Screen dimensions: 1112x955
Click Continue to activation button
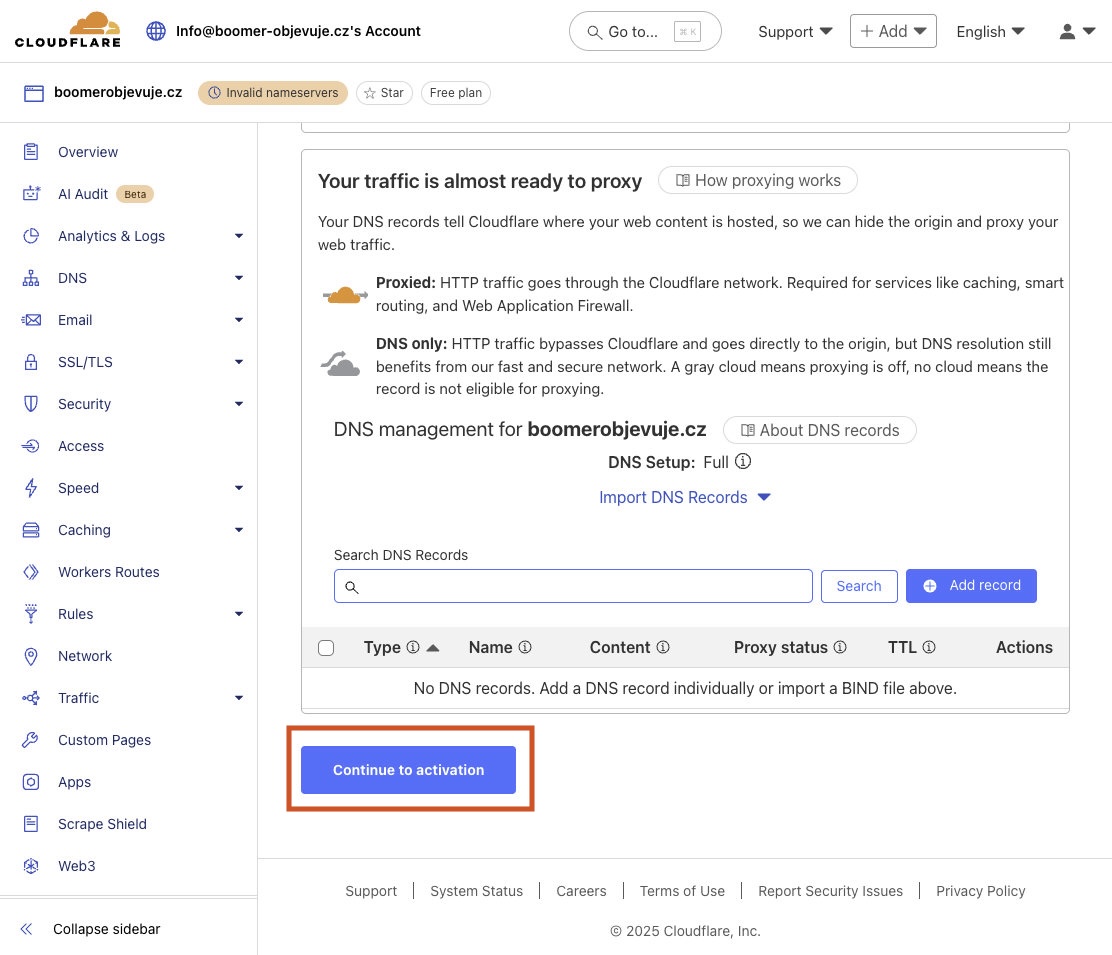(408, 770)
